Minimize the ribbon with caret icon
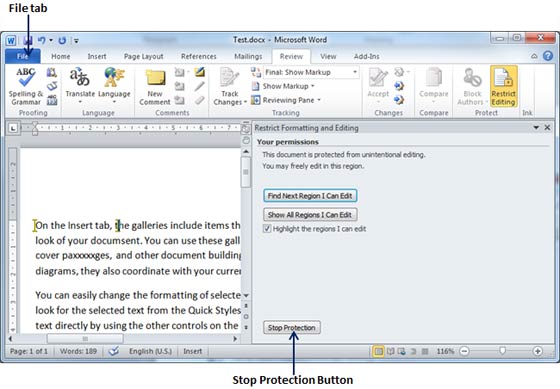Viewport: 560px width, 389px height. coord(534,56)
